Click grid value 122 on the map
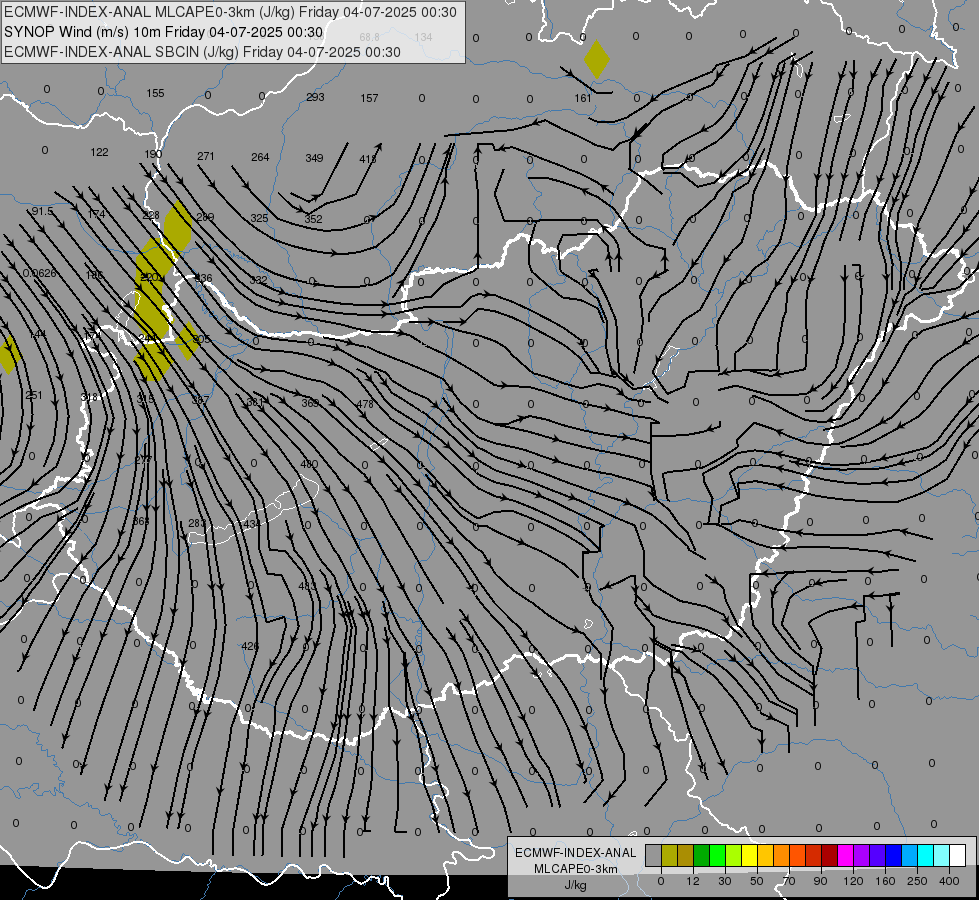Image resolution: width=979 pixels, height=900 pixels. tap(99, 152)
